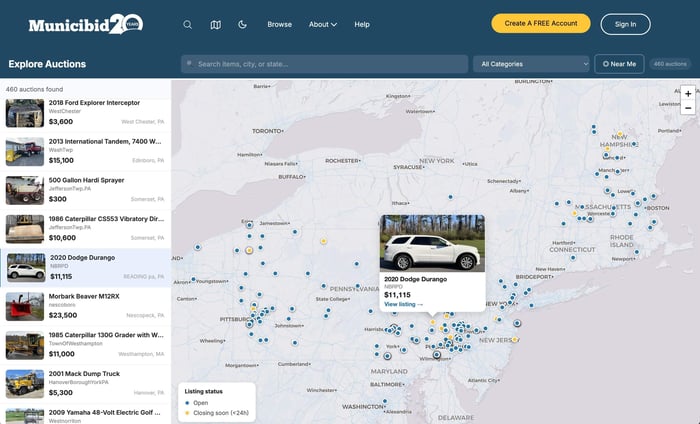Open the 500 Gallon Hardi Sprayer listing
The width and height of the screenshot is (700, 424).
point(85,190)
